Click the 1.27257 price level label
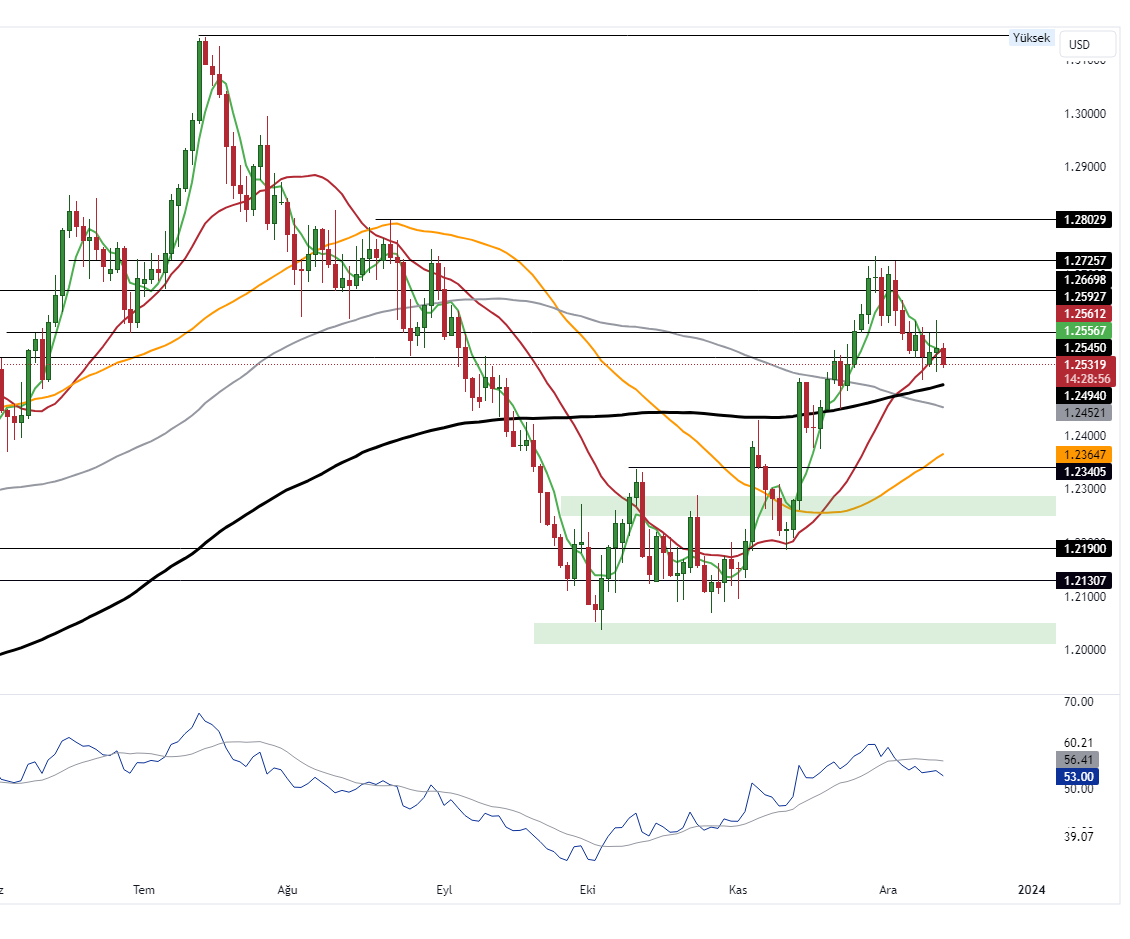 pos(1086,260)
